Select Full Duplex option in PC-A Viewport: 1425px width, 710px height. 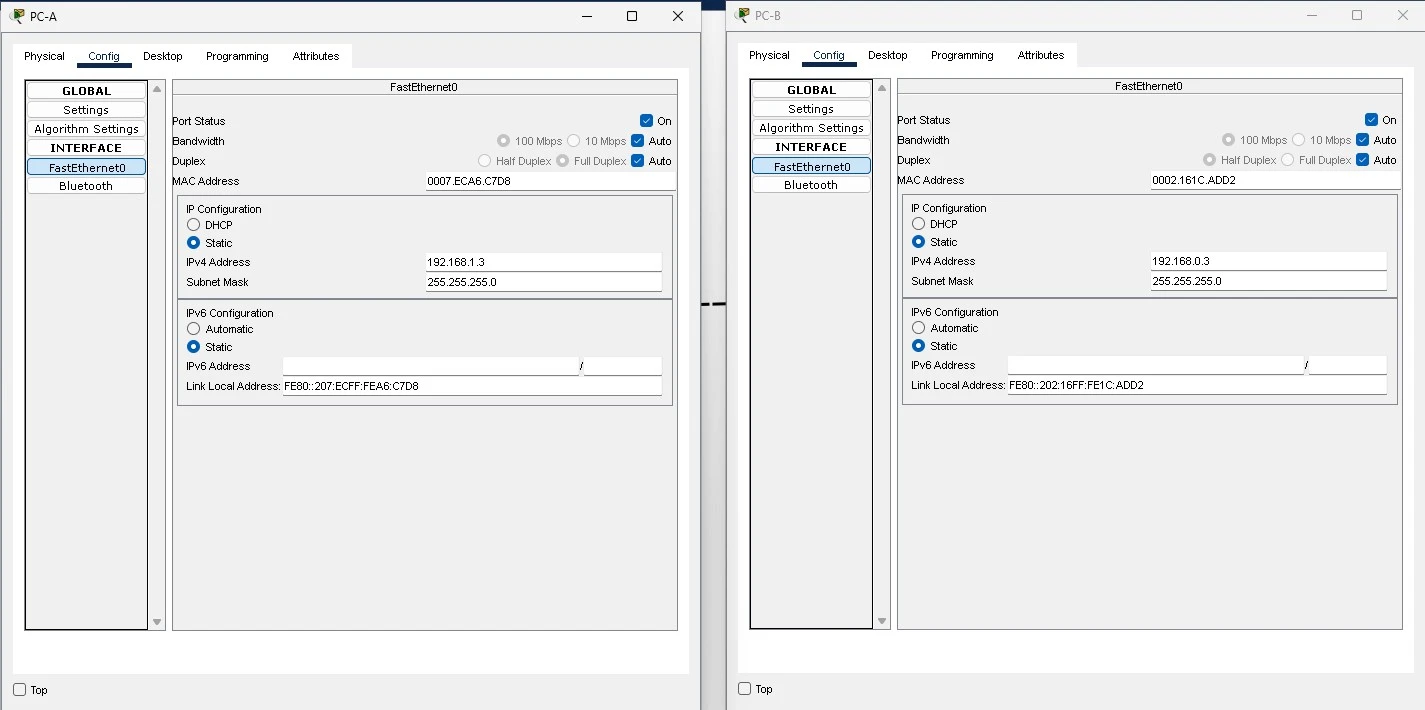click(x=562, y=161)
